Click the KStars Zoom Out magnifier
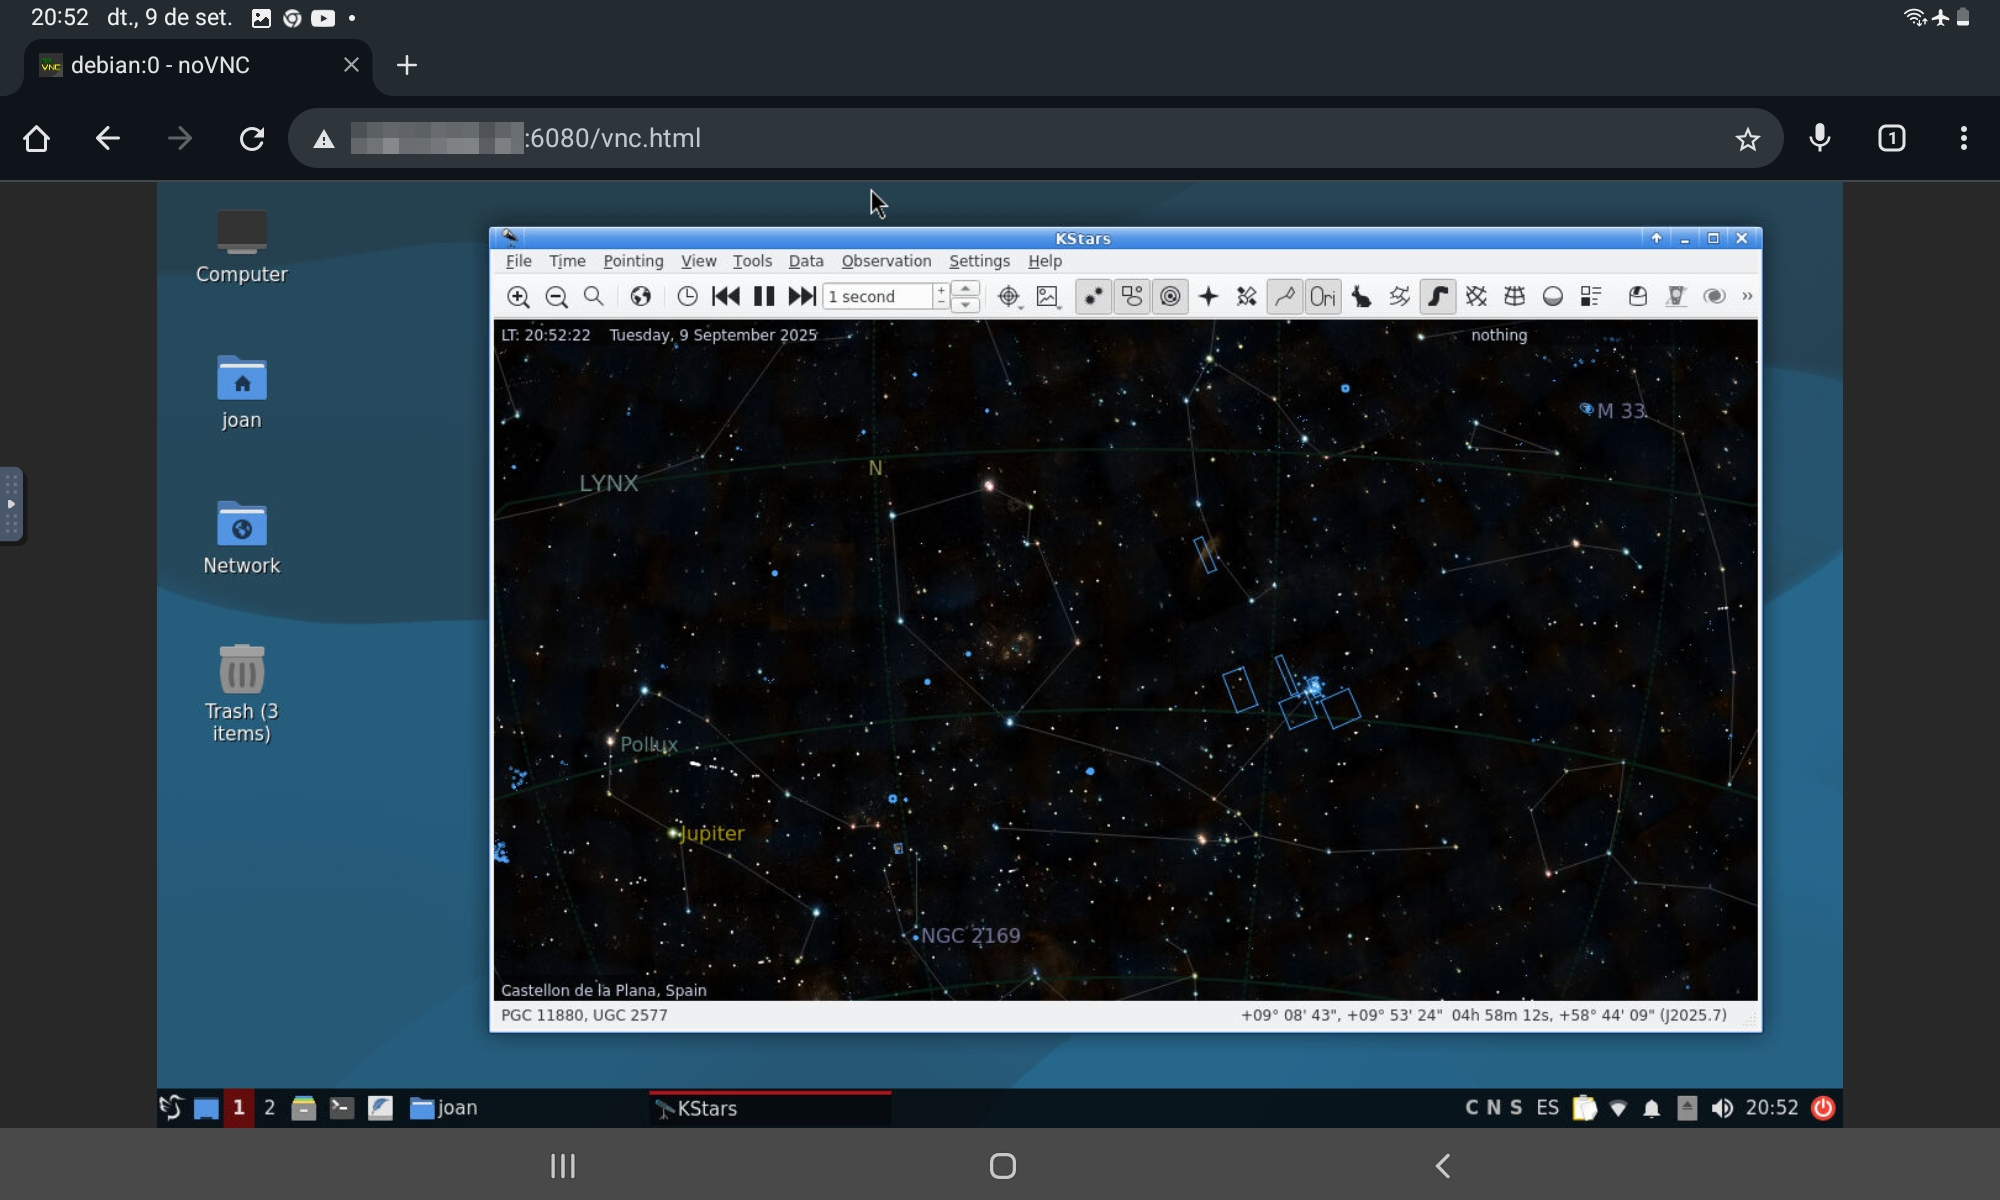 pos(556,296)
